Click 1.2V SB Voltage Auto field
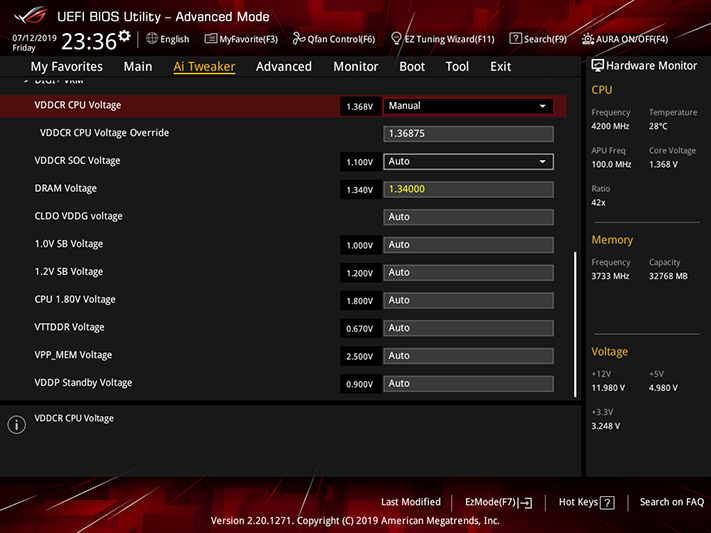This screenshot has width=711, height=533. click(x=468, y=273)
